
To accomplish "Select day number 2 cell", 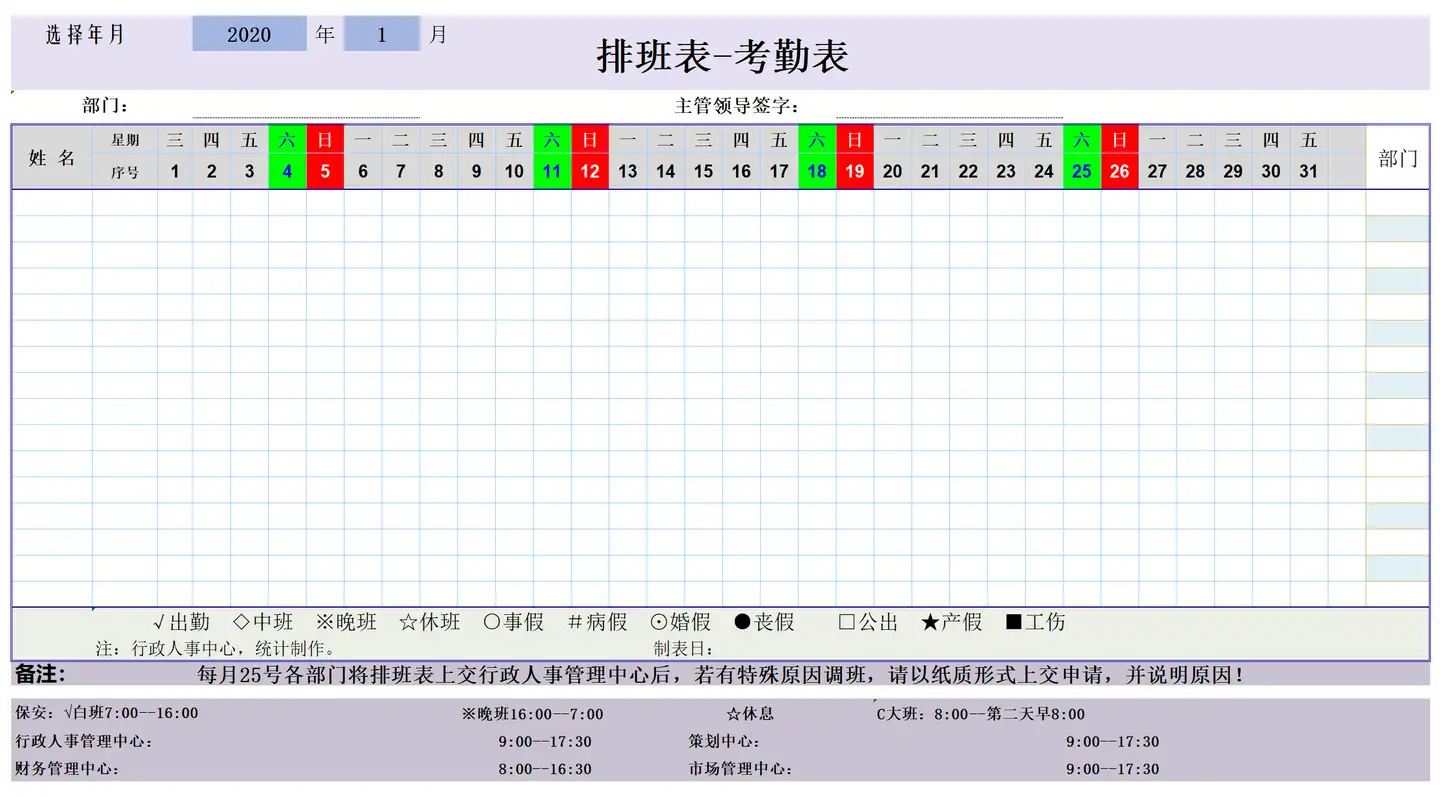I will [212, 172].
